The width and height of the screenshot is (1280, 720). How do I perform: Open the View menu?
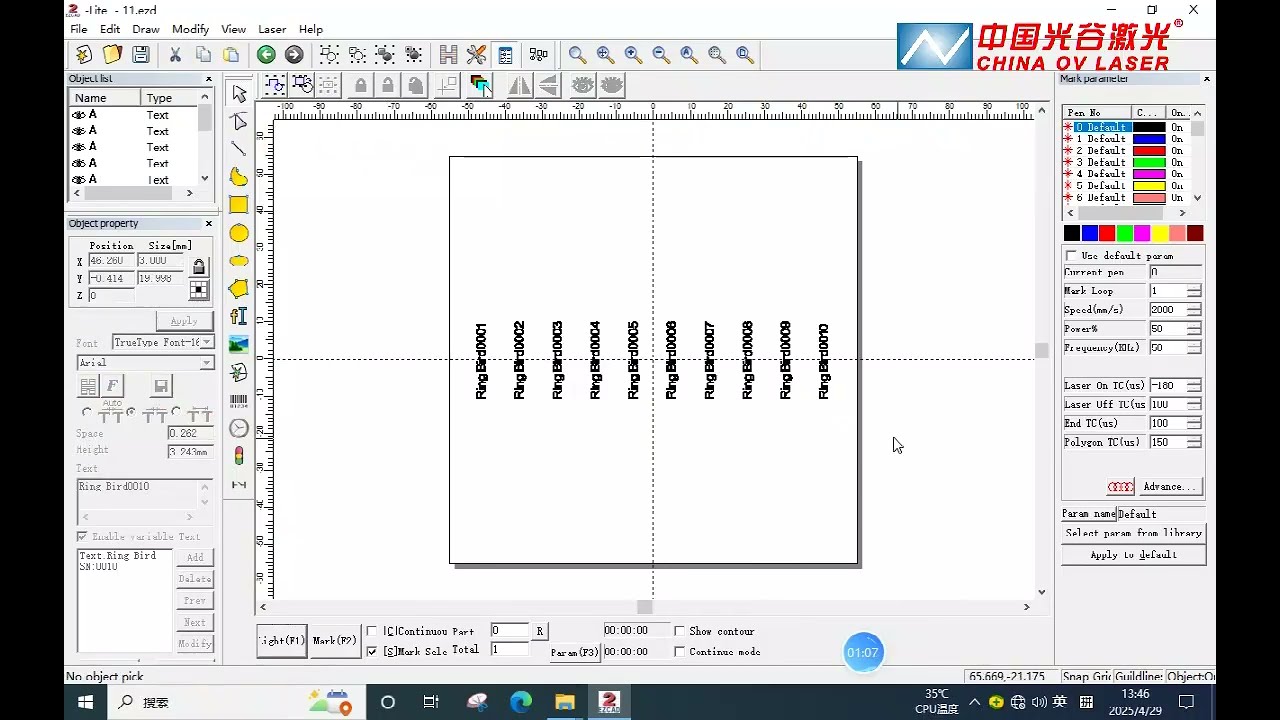pos(234,30)
